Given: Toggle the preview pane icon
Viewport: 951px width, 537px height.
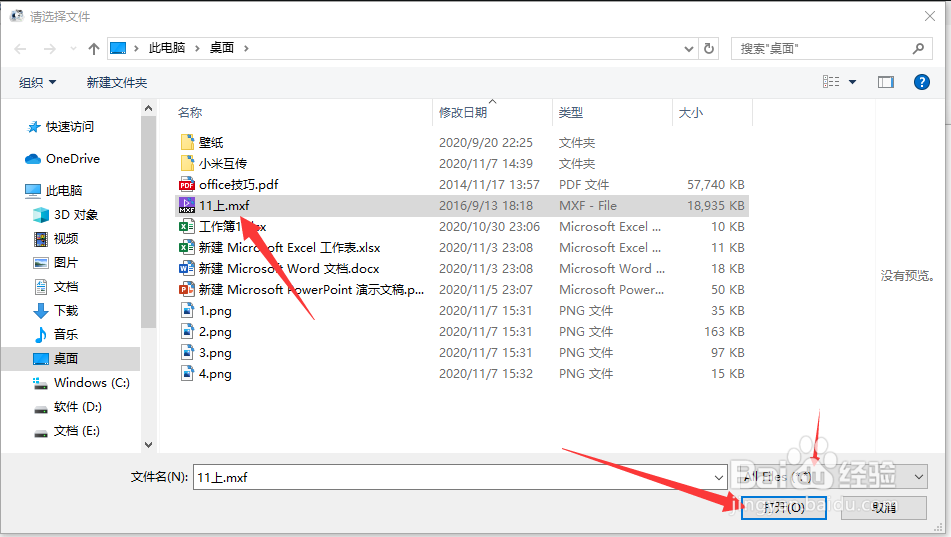Looking at the screenshot, I should pyautogui.click(x=885, y=82).
